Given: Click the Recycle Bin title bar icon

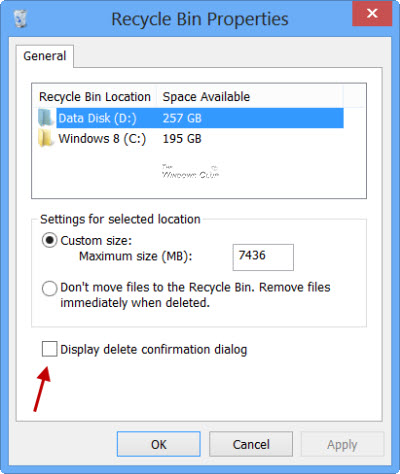Looking at the screenshot, I should click(x=20, y=19).
